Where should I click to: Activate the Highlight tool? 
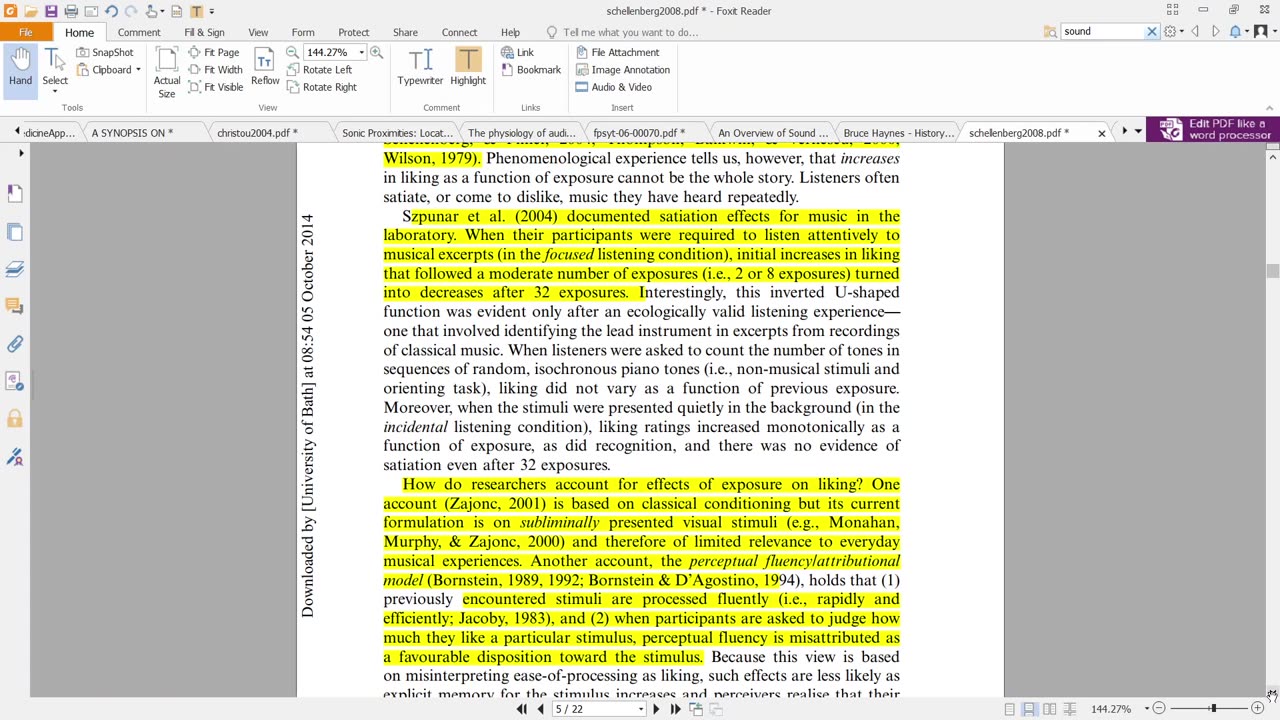(x=468, y=67)
